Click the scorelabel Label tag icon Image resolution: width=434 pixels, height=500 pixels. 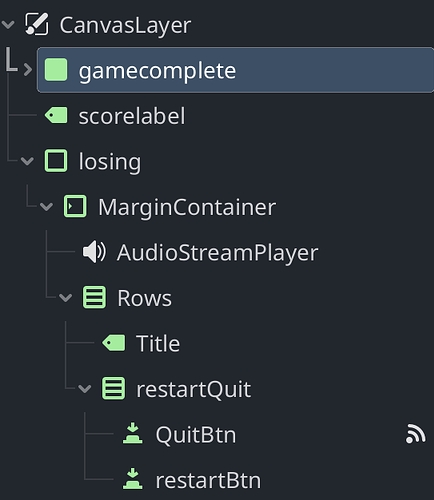click(56, 115)
